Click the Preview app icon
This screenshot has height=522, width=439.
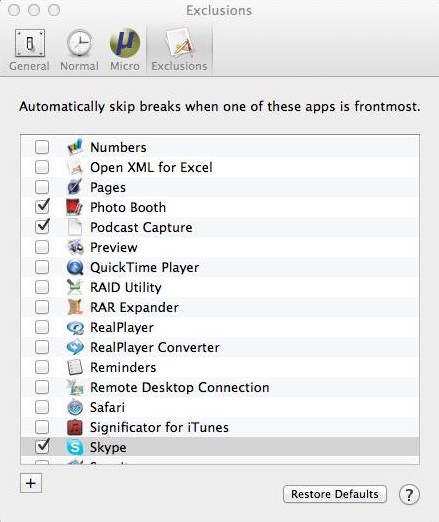pos(75,247)
